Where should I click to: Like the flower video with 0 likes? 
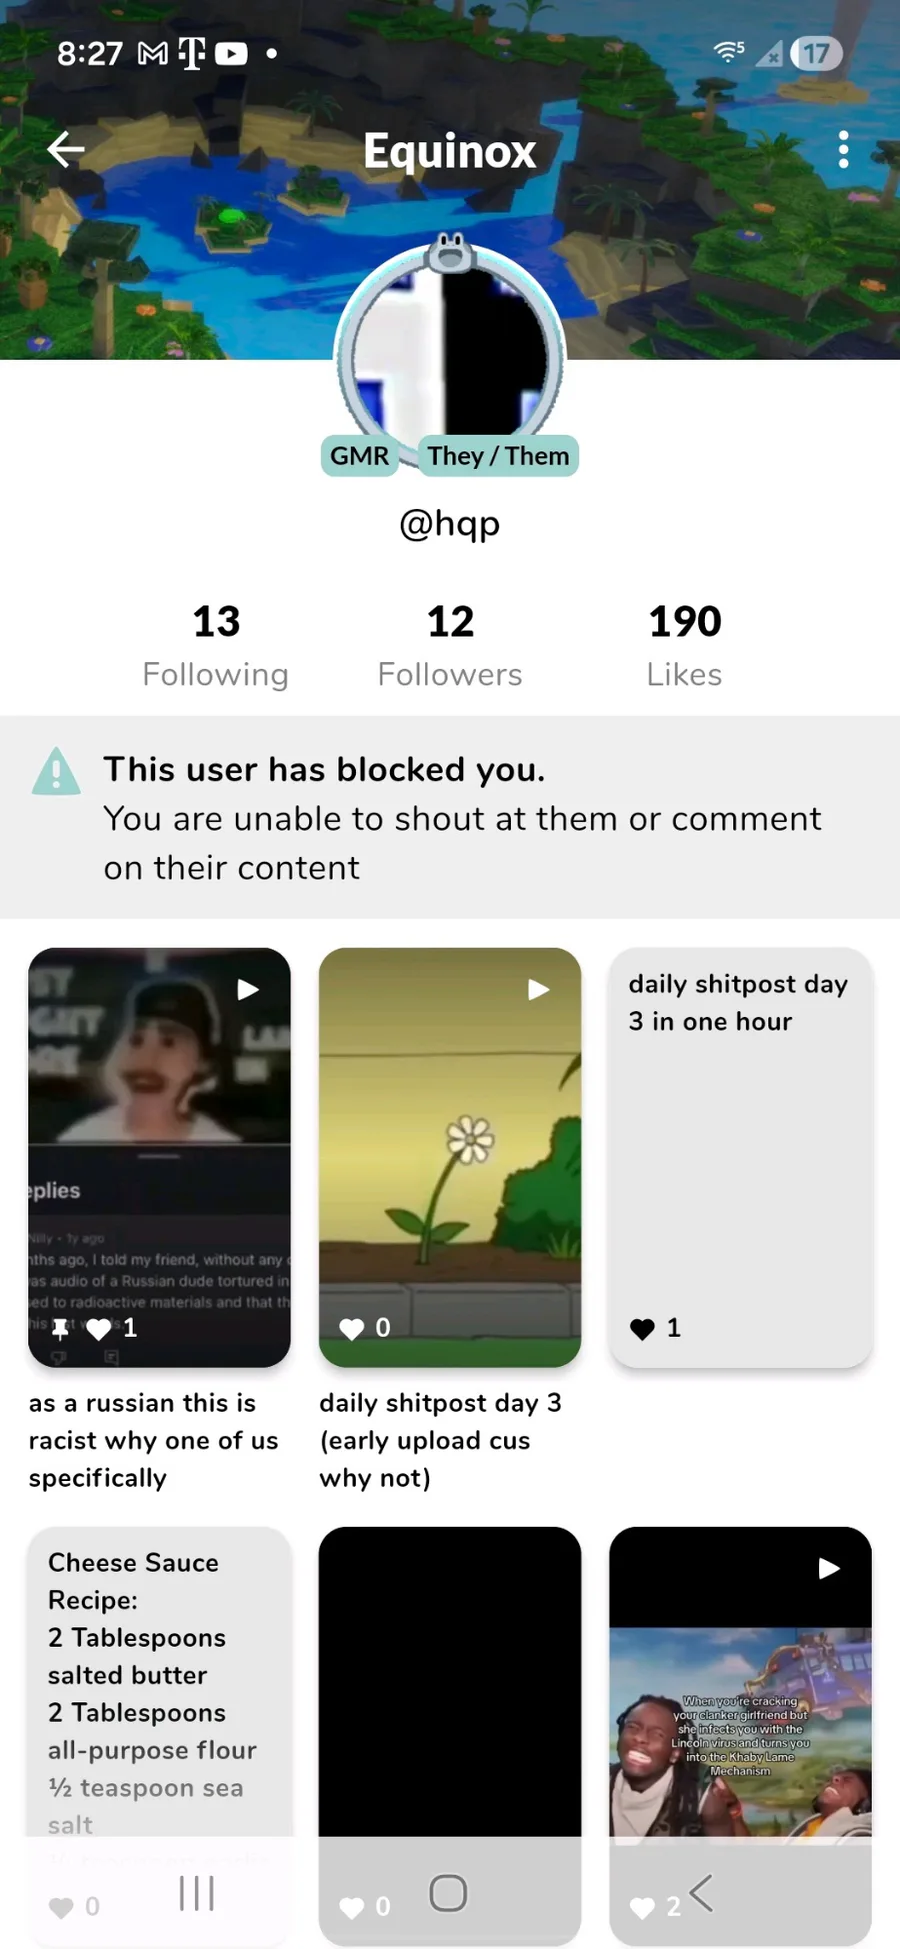click(352, 1329)
